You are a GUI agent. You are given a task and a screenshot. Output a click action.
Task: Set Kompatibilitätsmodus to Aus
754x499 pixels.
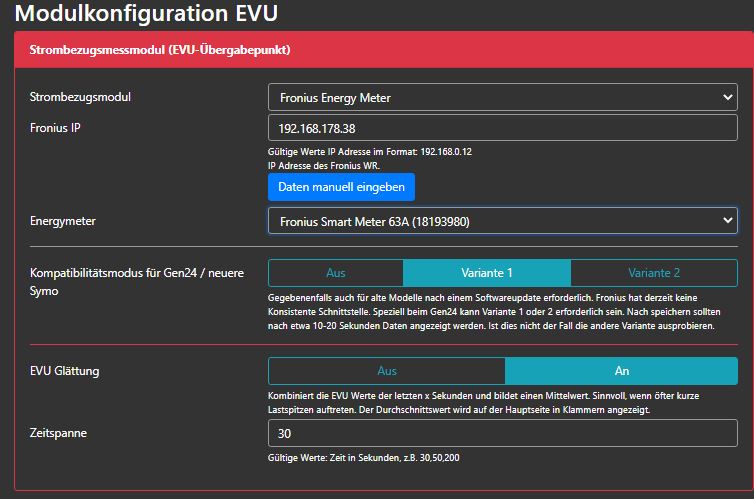(x=335, y=273)
